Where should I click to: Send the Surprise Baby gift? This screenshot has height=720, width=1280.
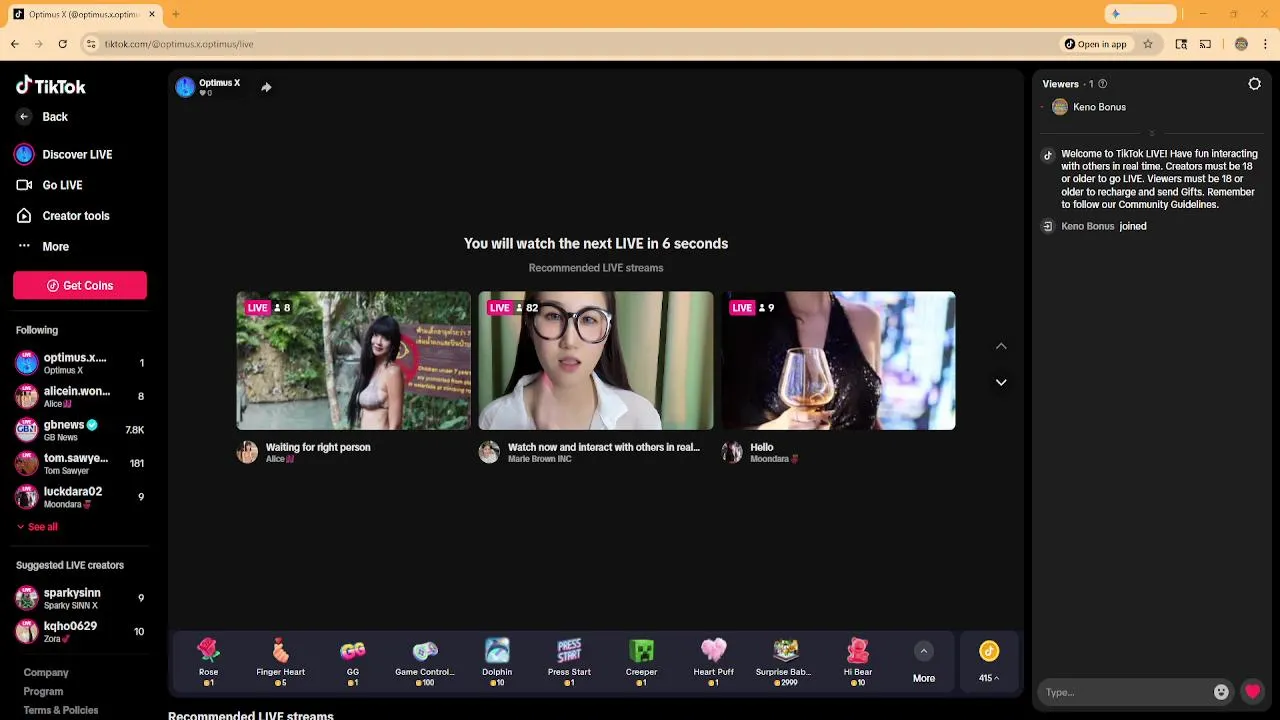coord(785,663)
